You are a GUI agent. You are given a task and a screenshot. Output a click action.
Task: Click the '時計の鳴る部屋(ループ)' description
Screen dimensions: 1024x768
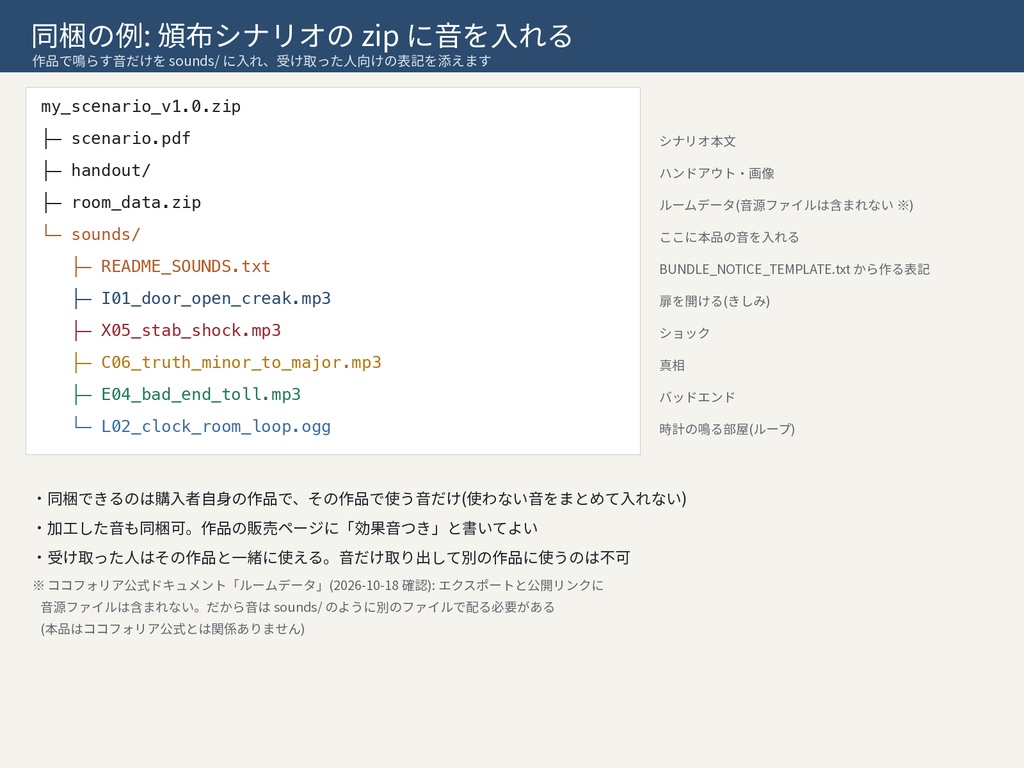727,429
